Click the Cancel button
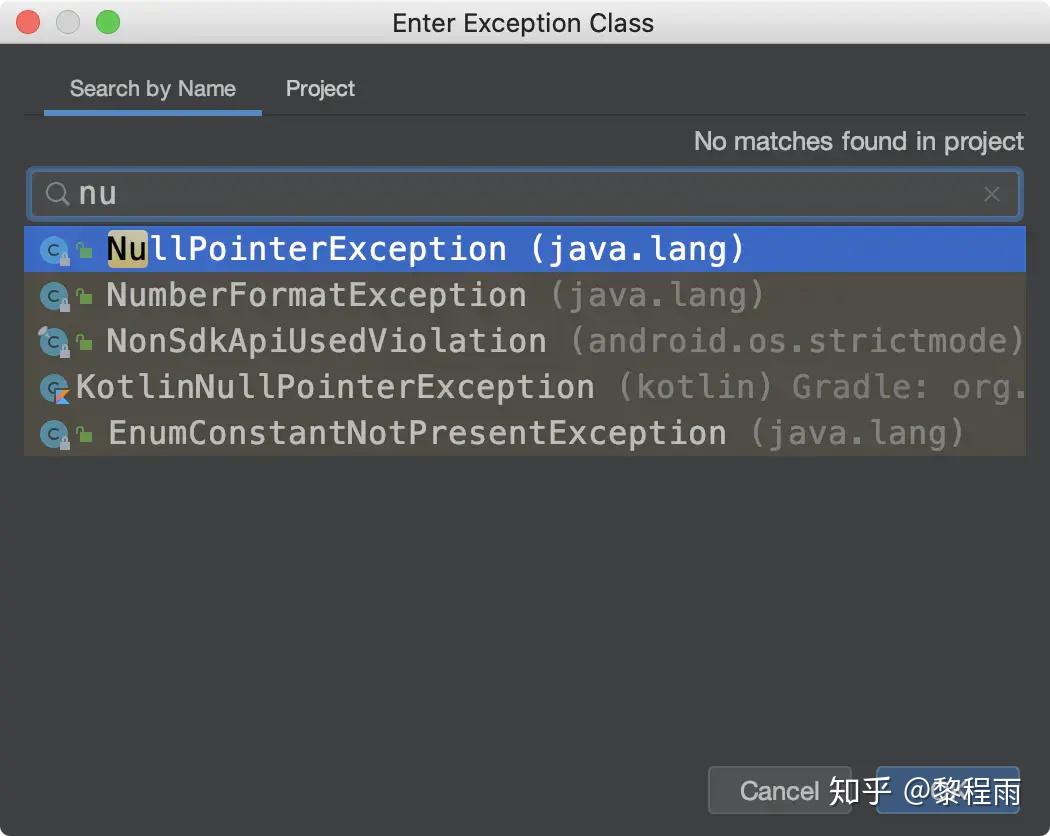The height and width of the screenshot is (836, 1050). 779,791
